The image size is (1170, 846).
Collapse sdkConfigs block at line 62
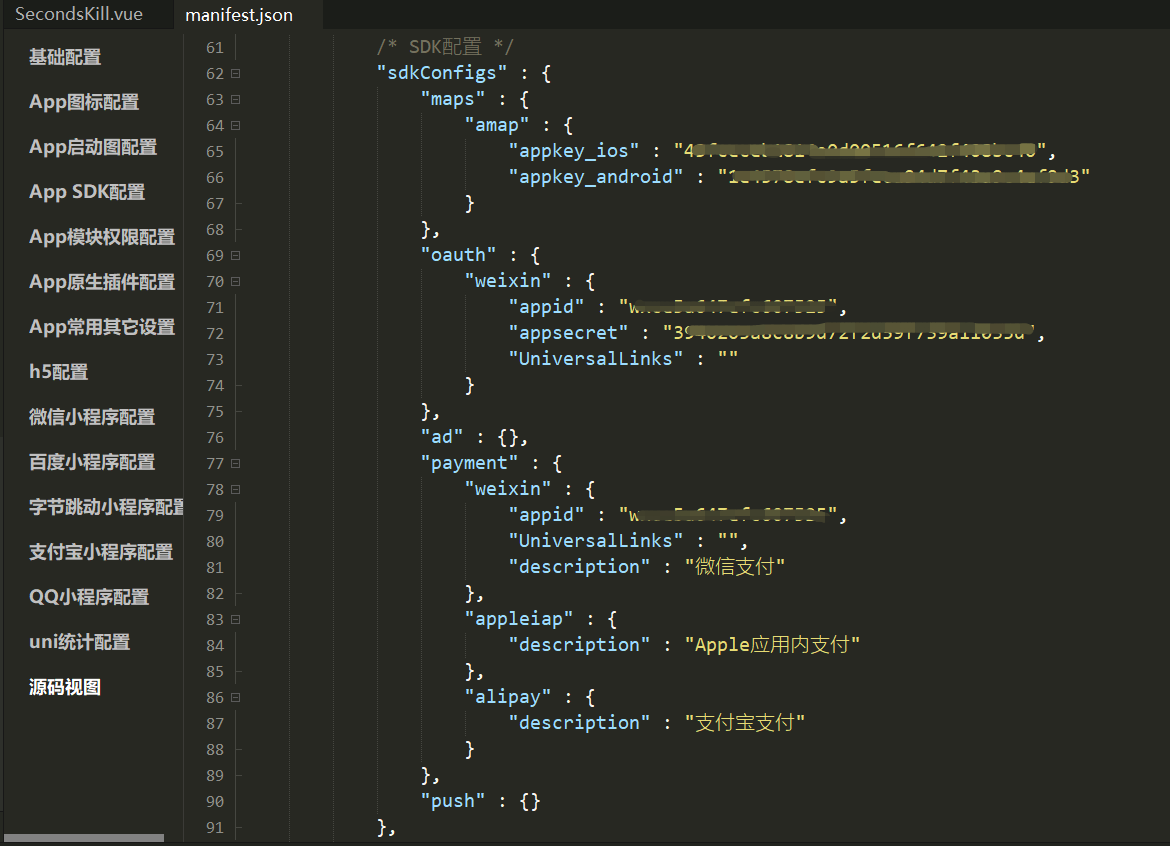pos(236,74)
